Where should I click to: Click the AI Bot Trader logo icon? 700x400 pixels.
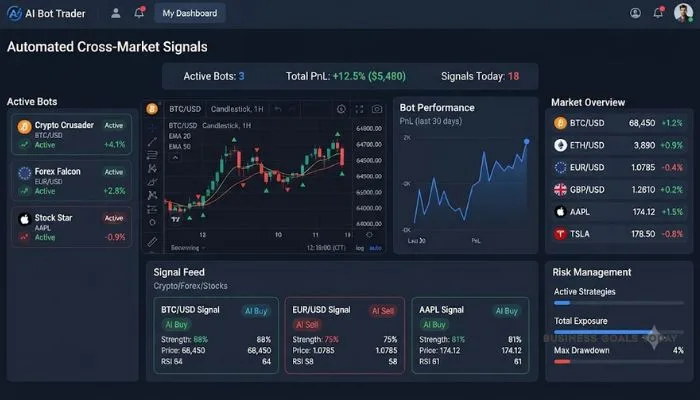(x=14, y=13)
